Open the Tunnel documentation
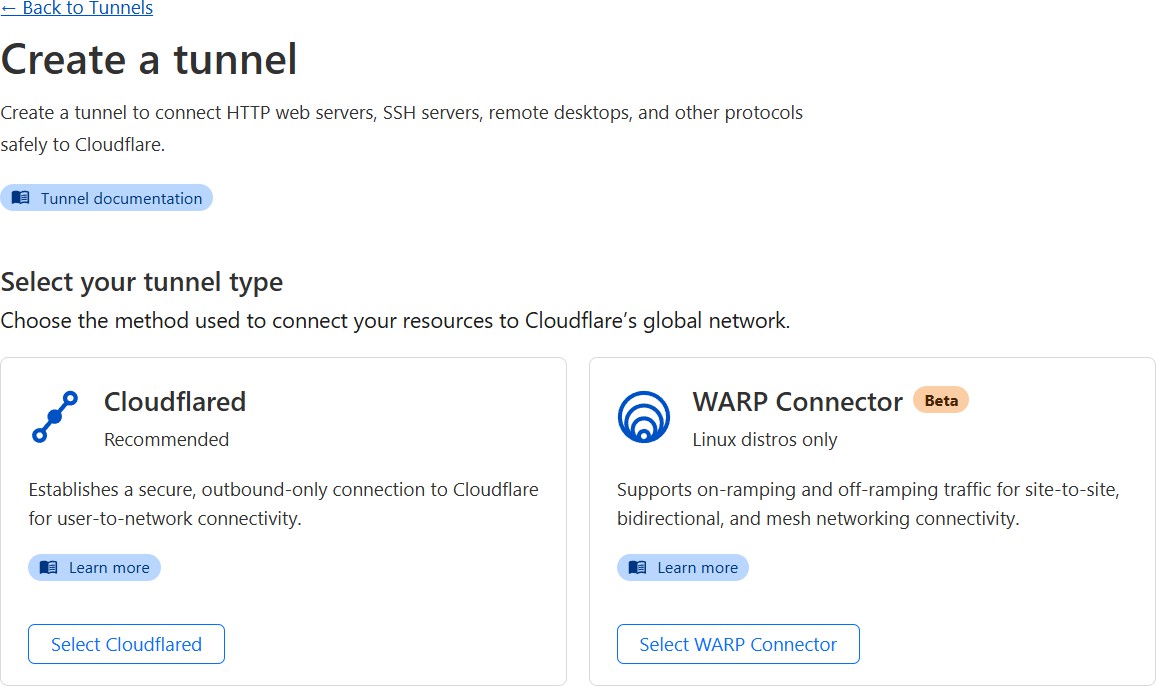This screenshot has width=1156, height=686. [x=107, y=197]
